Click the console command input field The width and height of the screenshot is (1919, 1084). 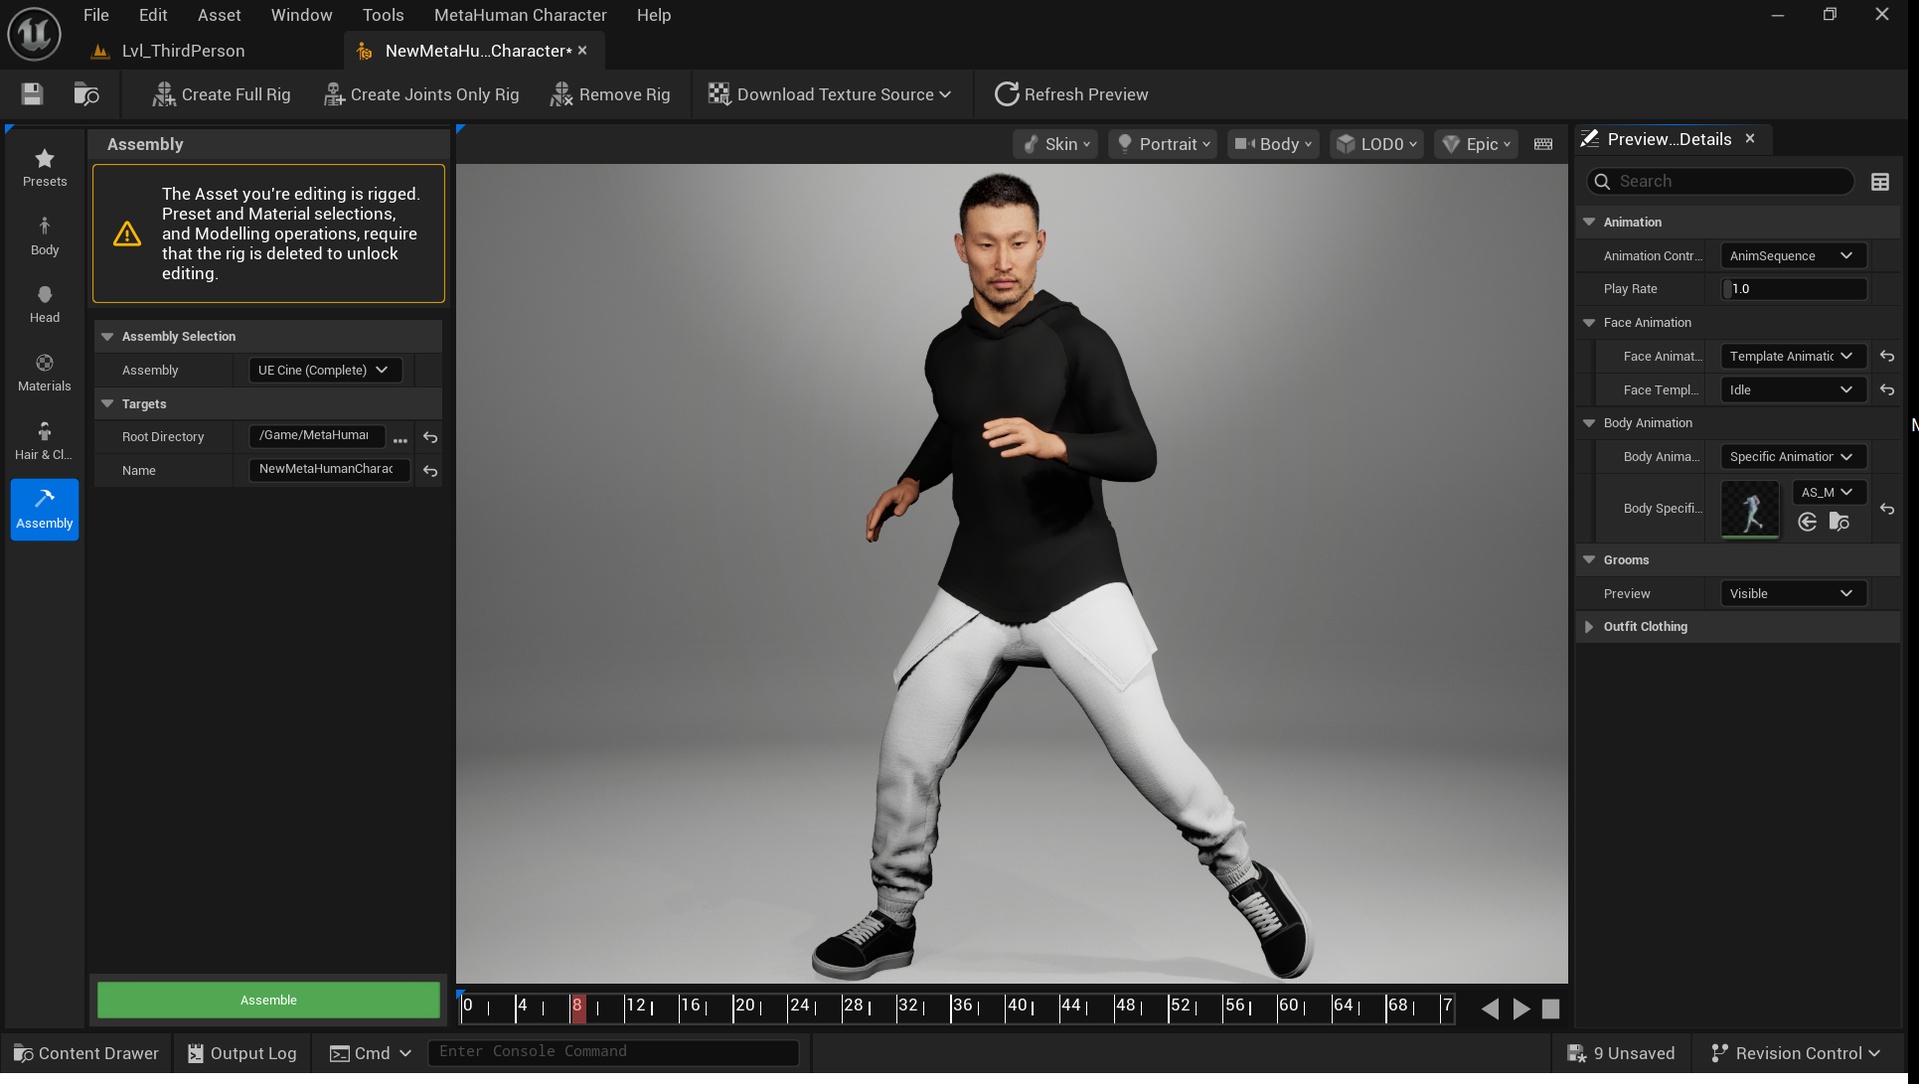tap(613, 1052)
